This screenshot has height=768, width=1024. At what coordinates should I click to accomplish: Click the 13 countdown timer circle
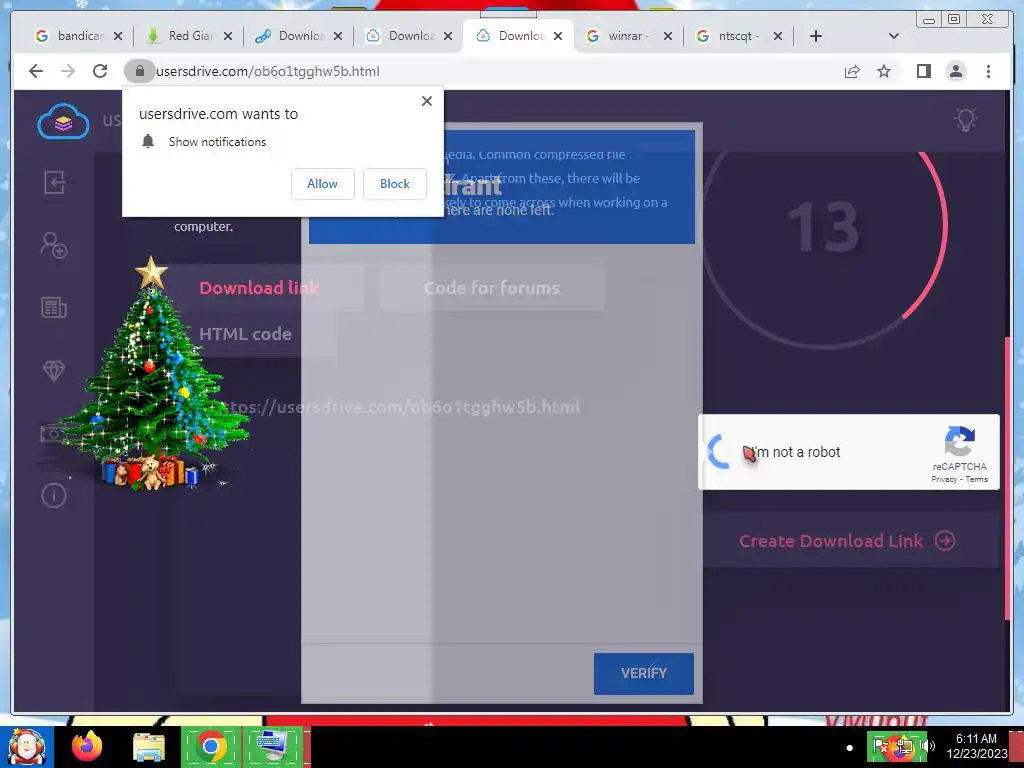coord(824,228)
